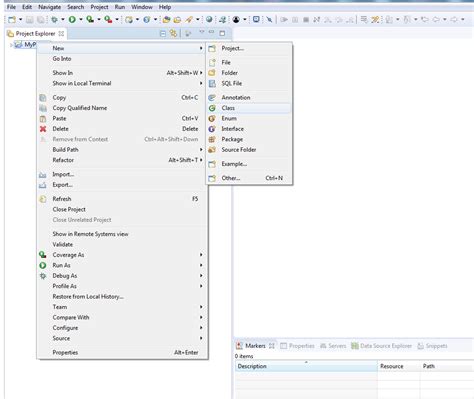The image size is (474, 399).
Task: Switch to the Properties tab in bottom panel
Action: [297, 346]
